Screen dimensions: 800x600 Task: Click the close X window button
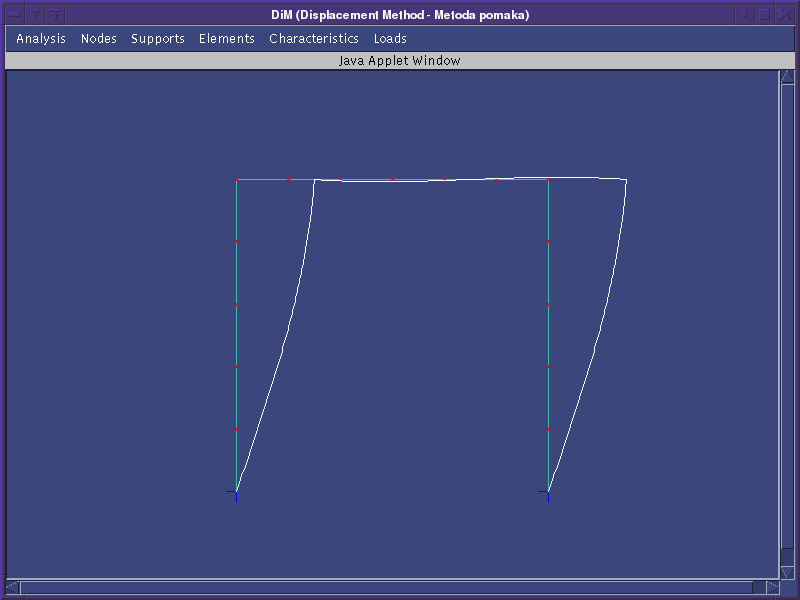(x=784, y=14)
